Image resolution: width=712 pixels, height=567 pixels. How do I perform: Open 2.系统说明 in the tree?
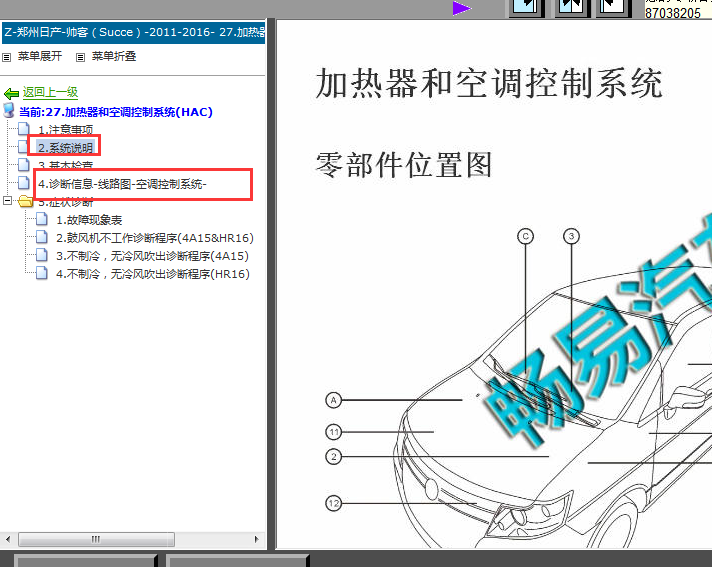[65, 148]
